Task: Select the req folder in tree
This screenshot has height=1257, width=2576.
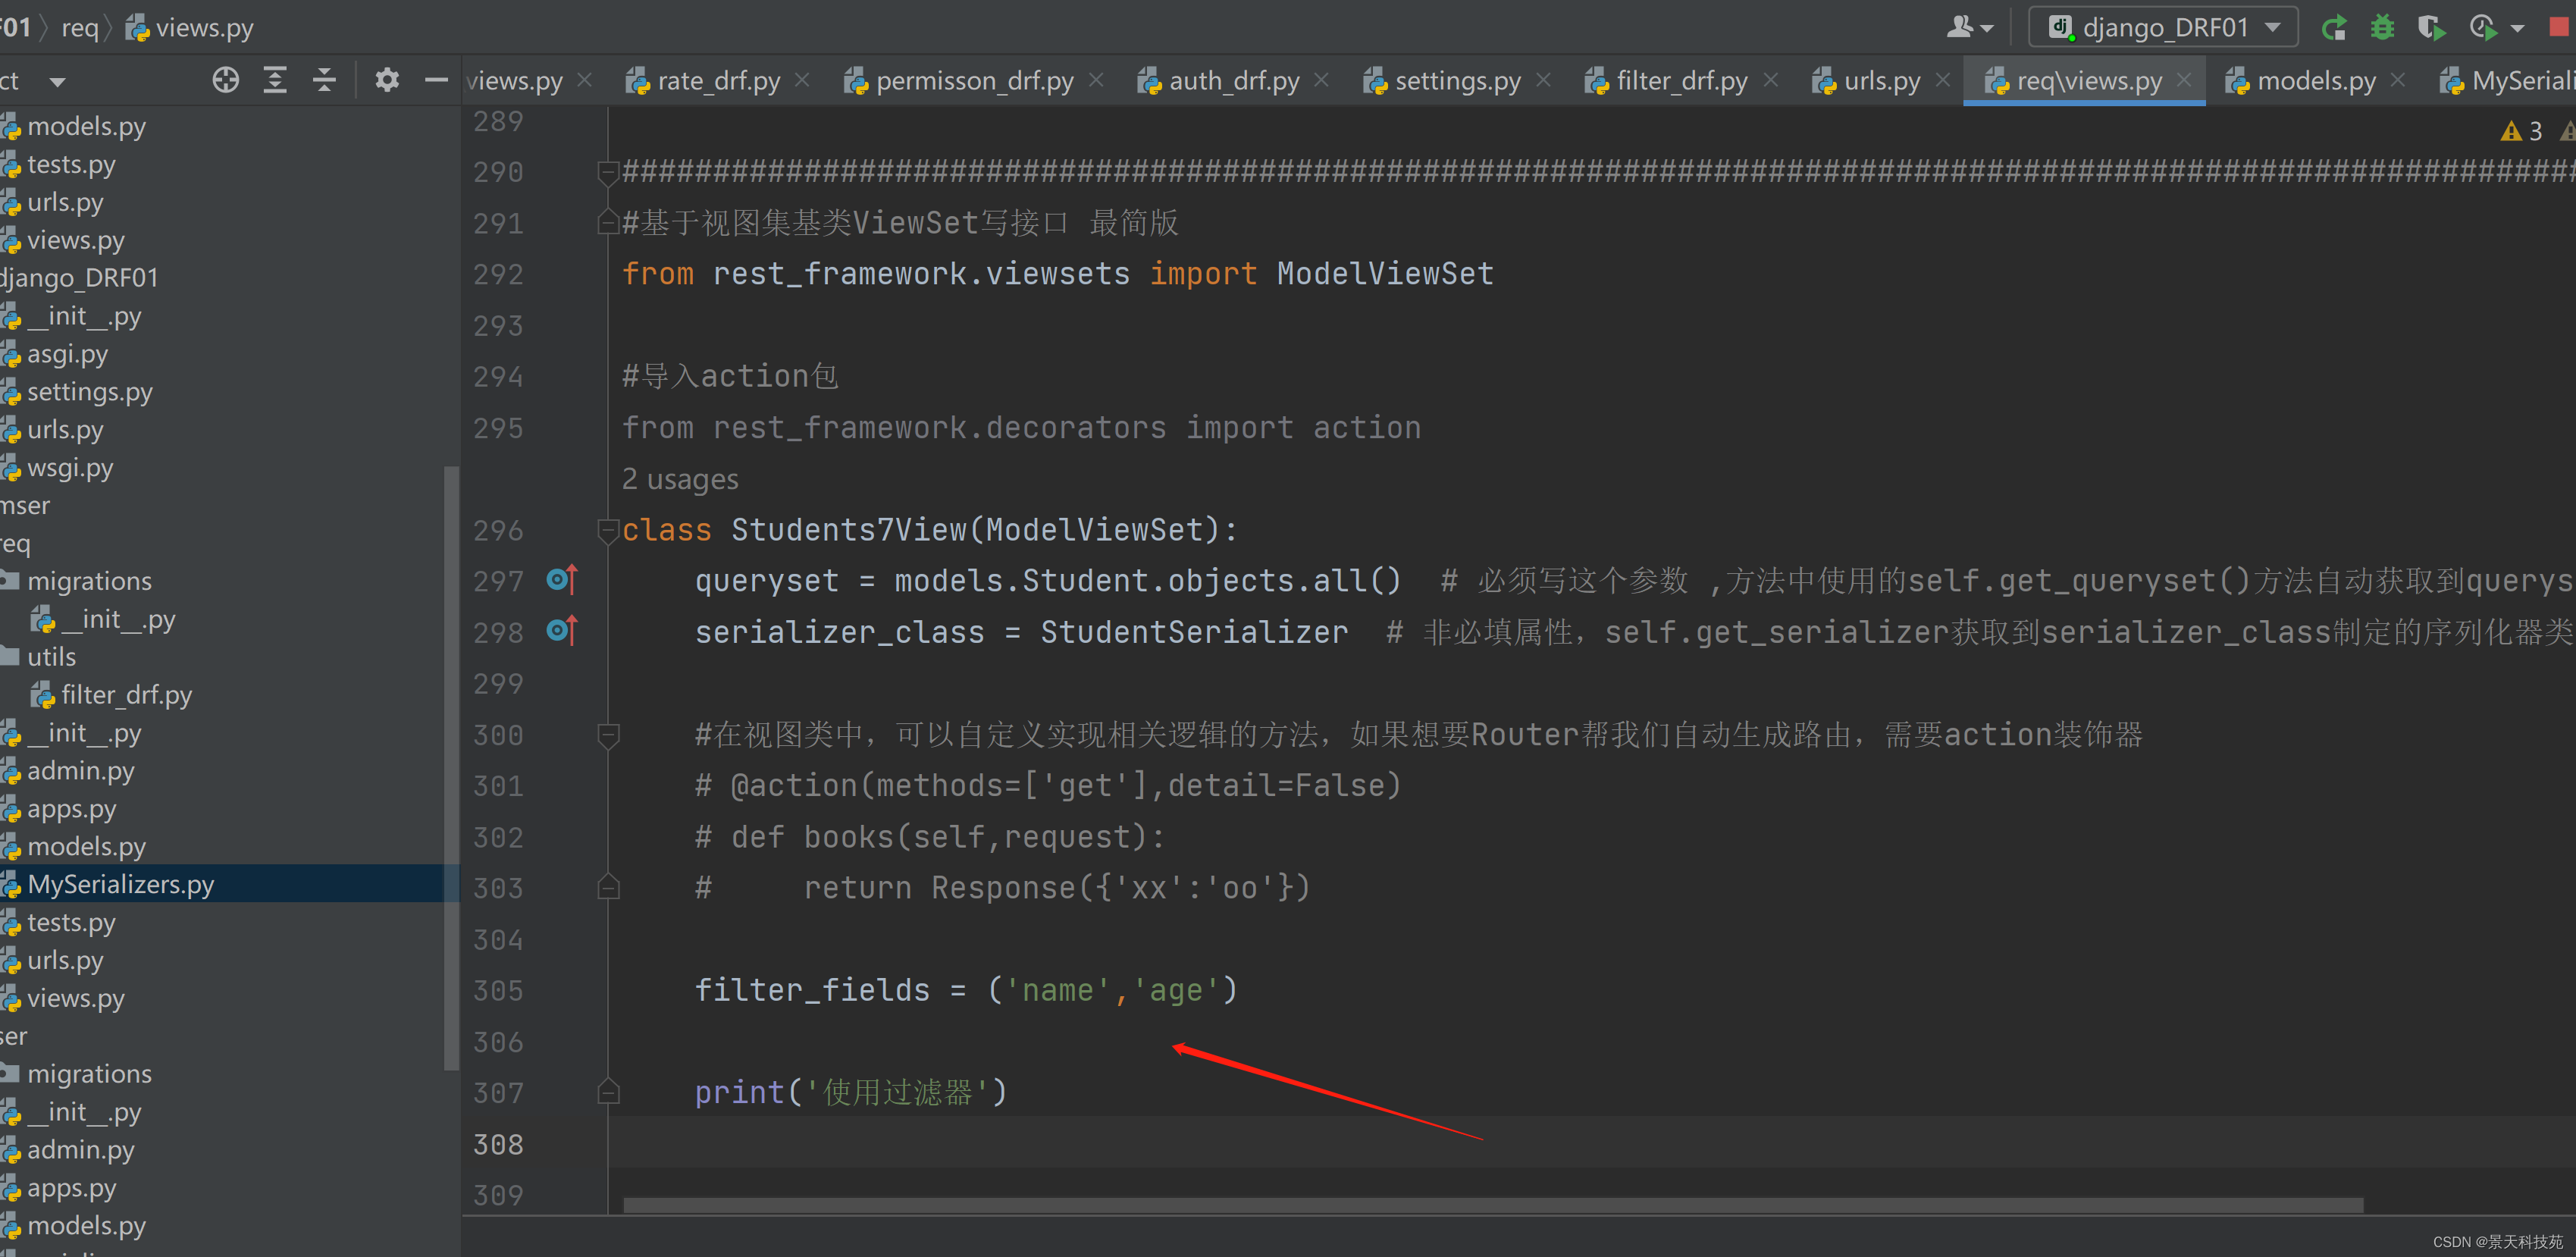Action: point(16,544)
